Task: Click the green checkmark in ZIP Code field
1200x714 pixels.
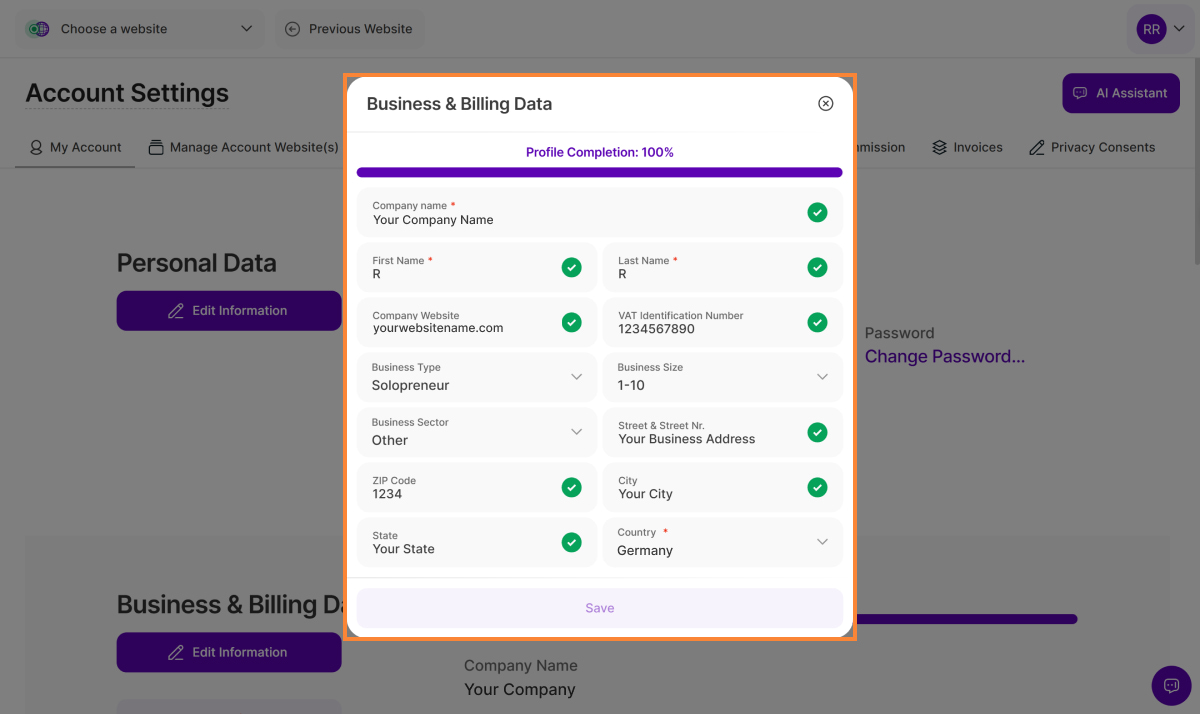Action: point(571,487)
